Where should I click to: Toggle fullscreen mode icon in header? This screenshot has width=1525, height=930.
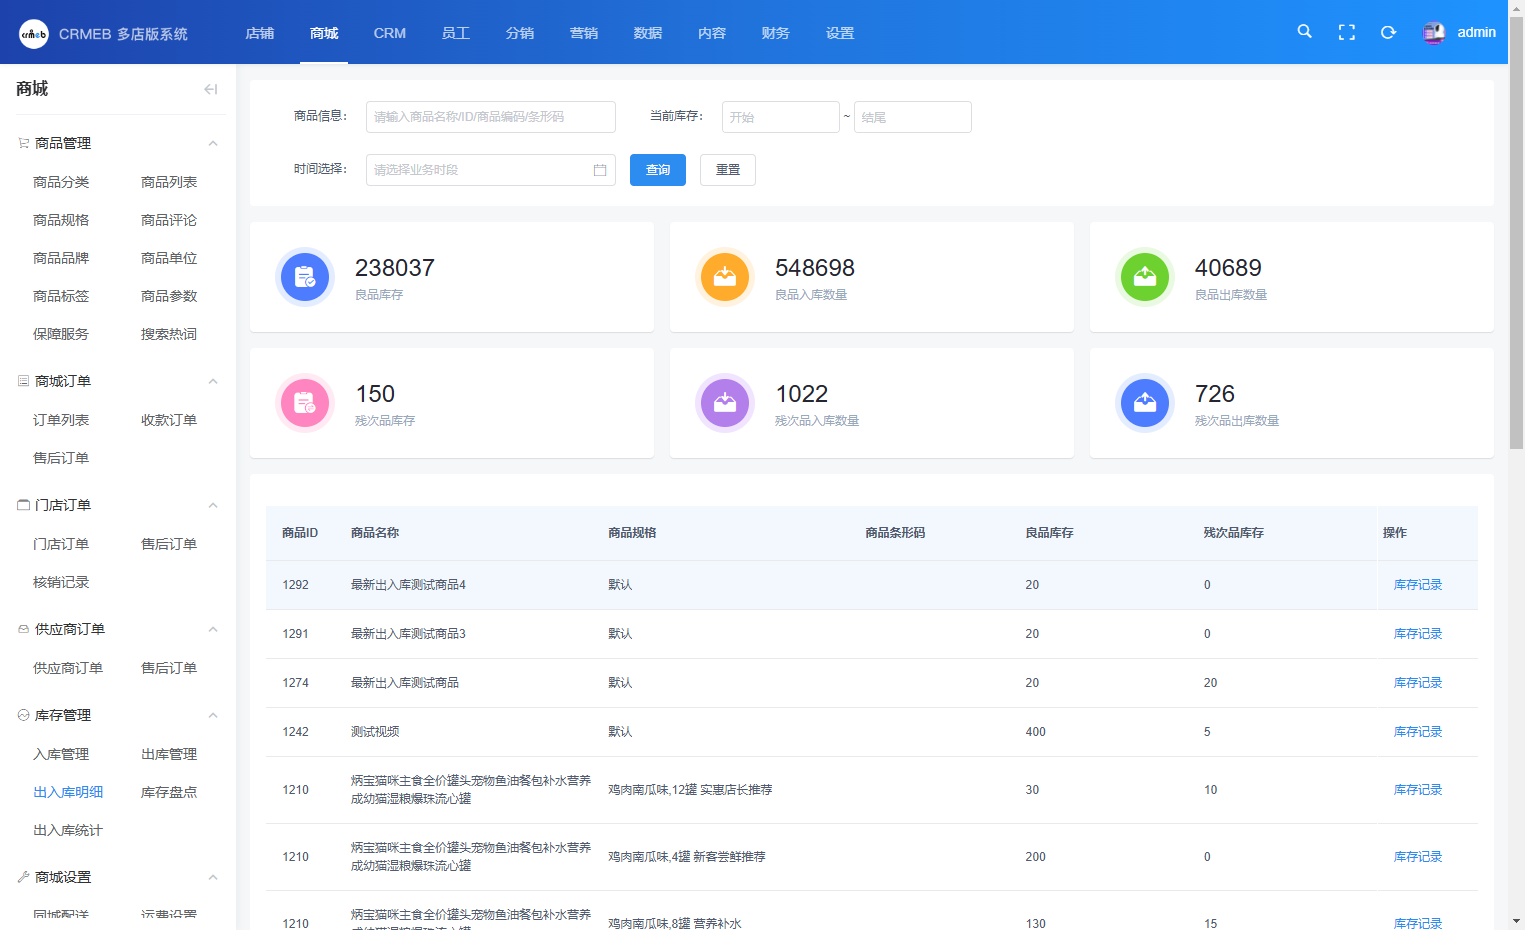pyautogui.click(x=1346, y=32)
